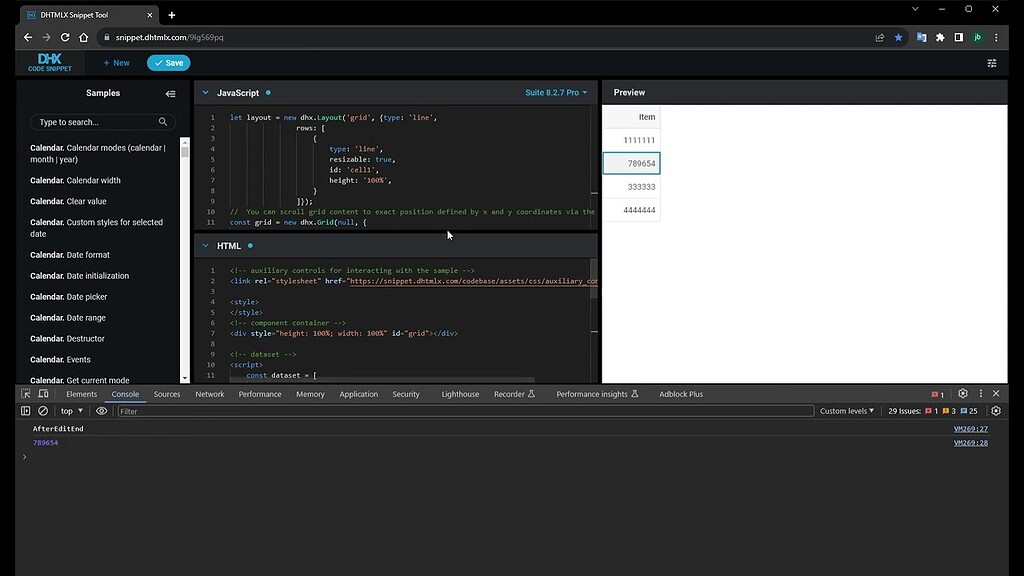Switch to the Memory tab
This screenshot has height=576, width=1024.
coord(310,394)
